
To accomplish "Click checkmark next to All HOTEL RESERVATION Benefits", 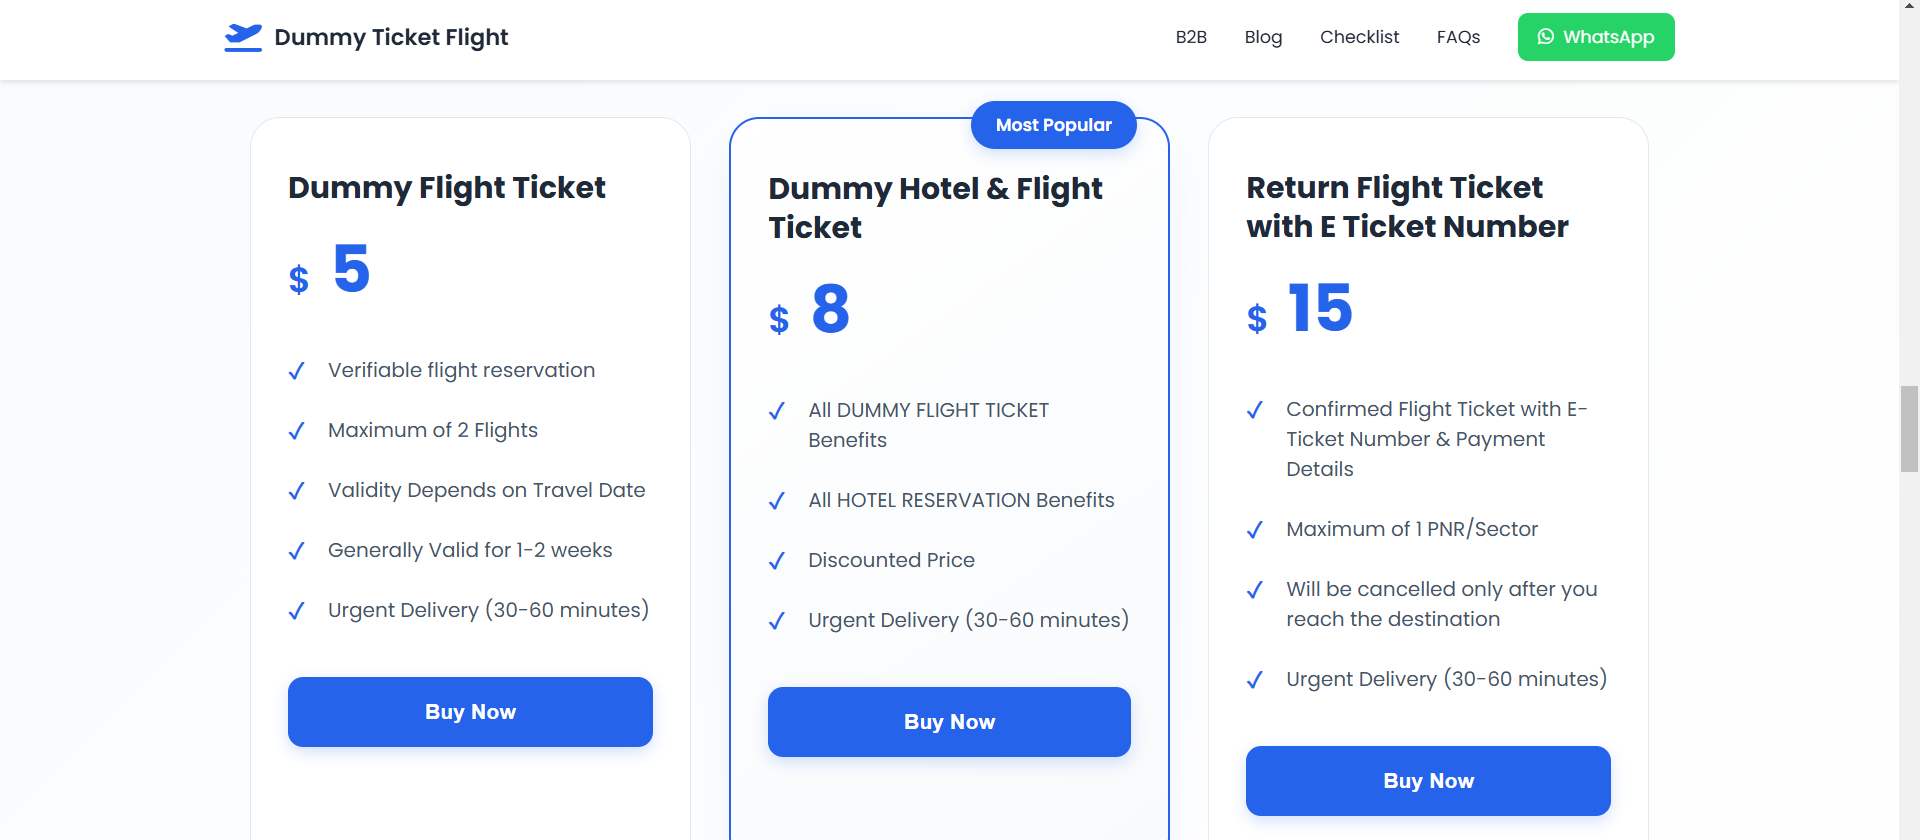I will [776, 501].
